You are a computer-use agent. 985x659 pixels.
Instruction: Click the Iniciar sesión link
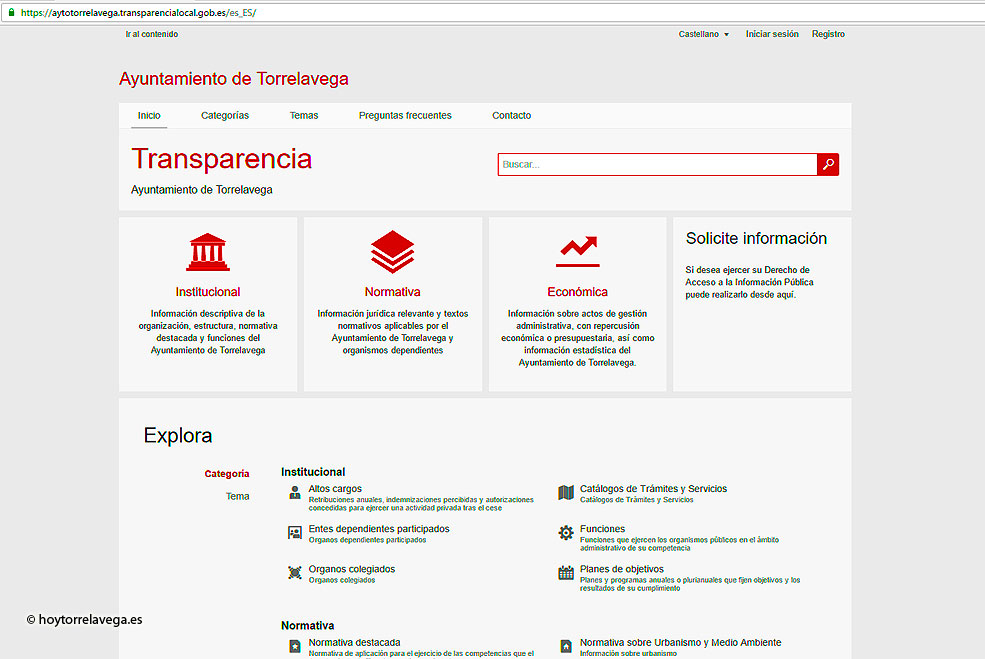[x=772, y=34]
